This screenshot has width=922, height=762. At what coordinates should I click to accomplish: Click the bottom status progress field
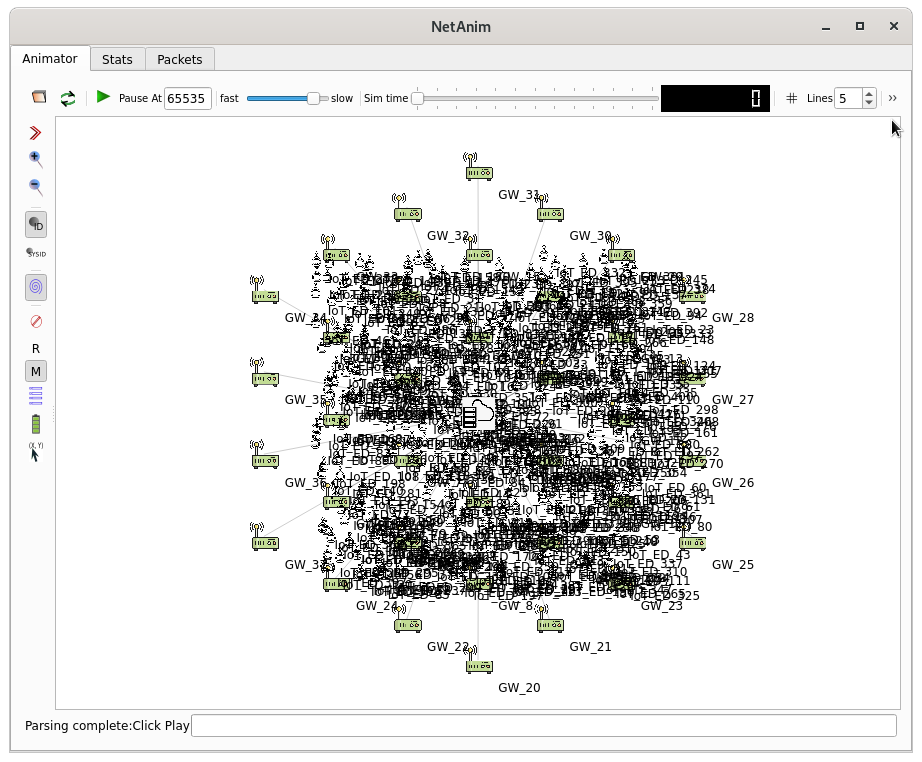point(544,725)
